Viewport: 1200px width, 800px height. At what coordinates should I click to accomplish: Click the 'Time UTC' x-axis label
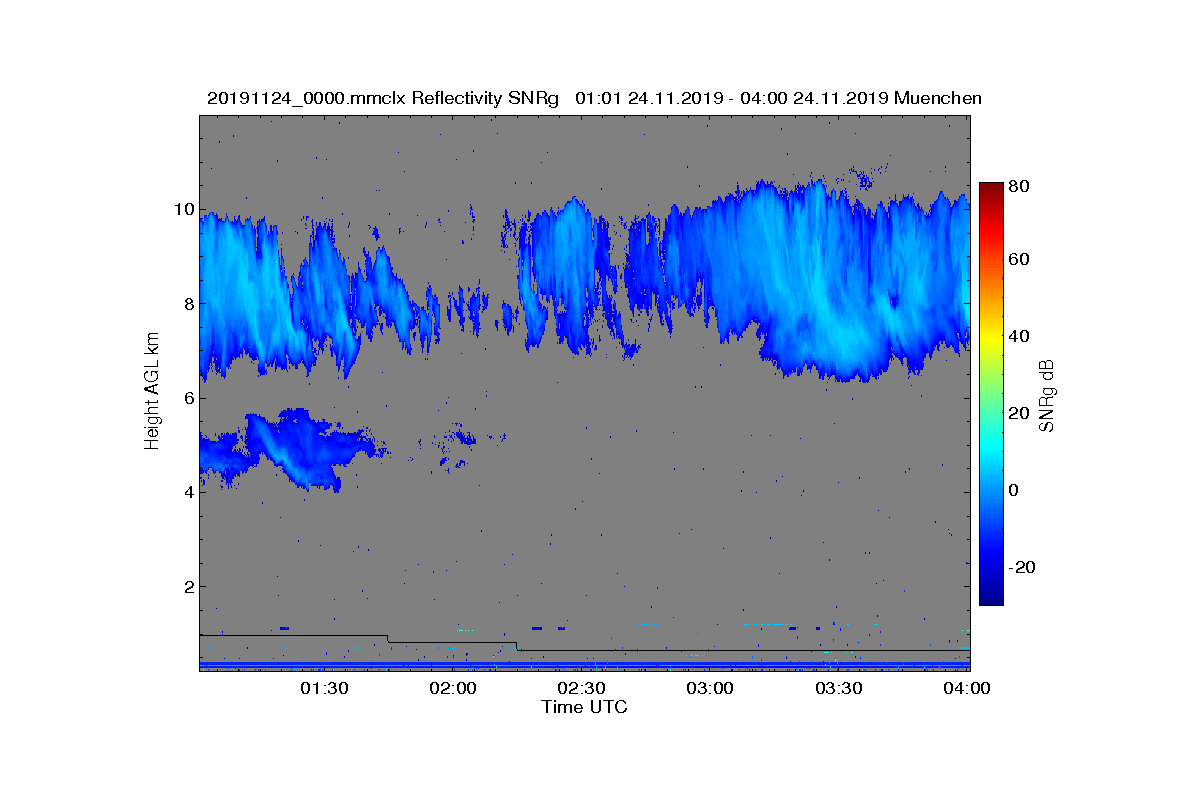(585, 707)
